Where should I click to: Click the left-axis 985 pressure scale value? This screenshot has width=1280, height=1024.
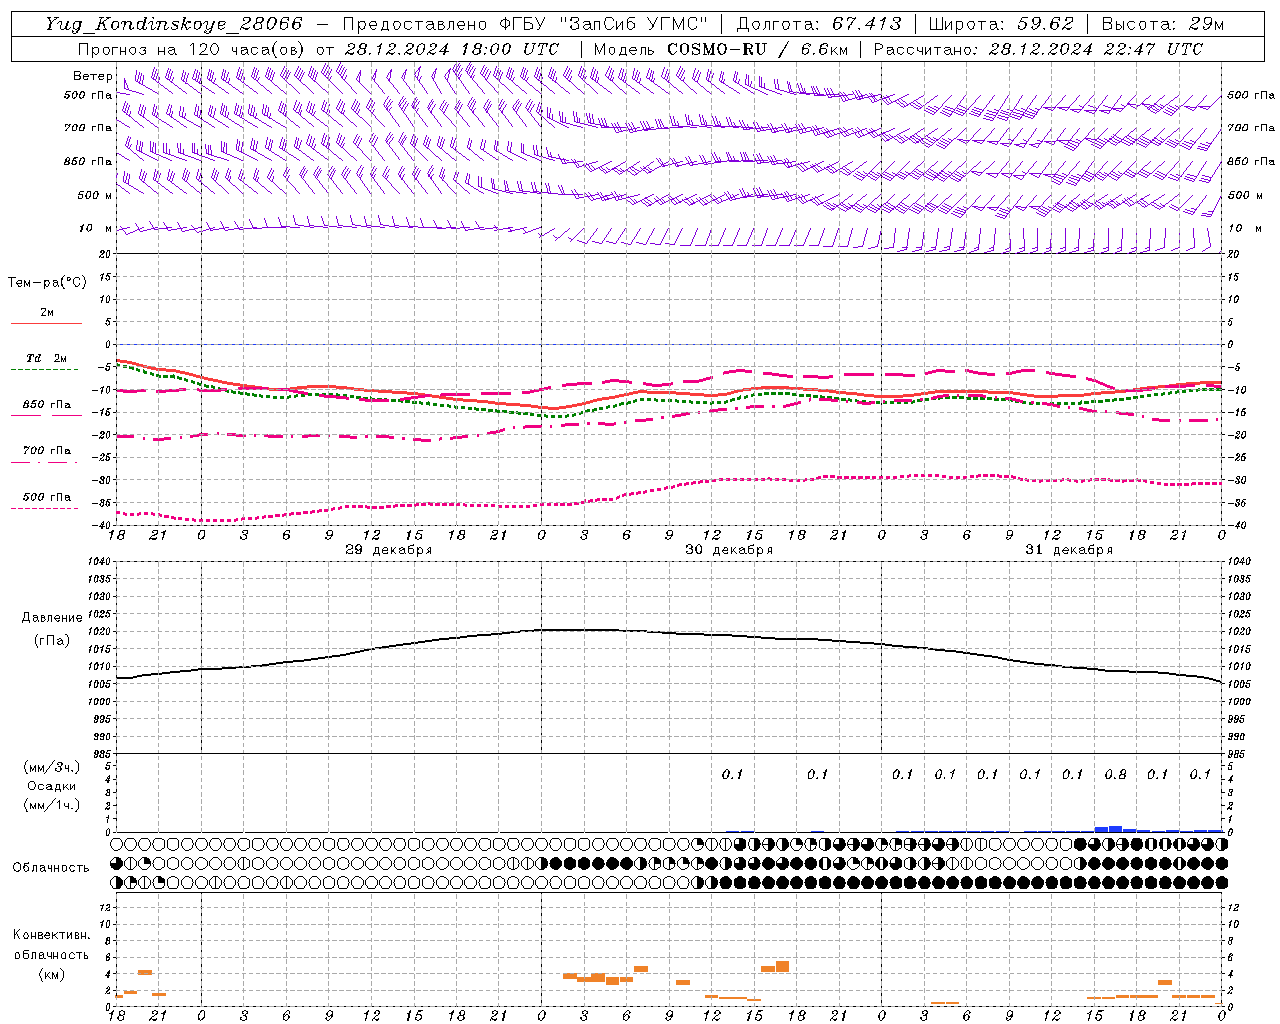(x=103, y=754)
